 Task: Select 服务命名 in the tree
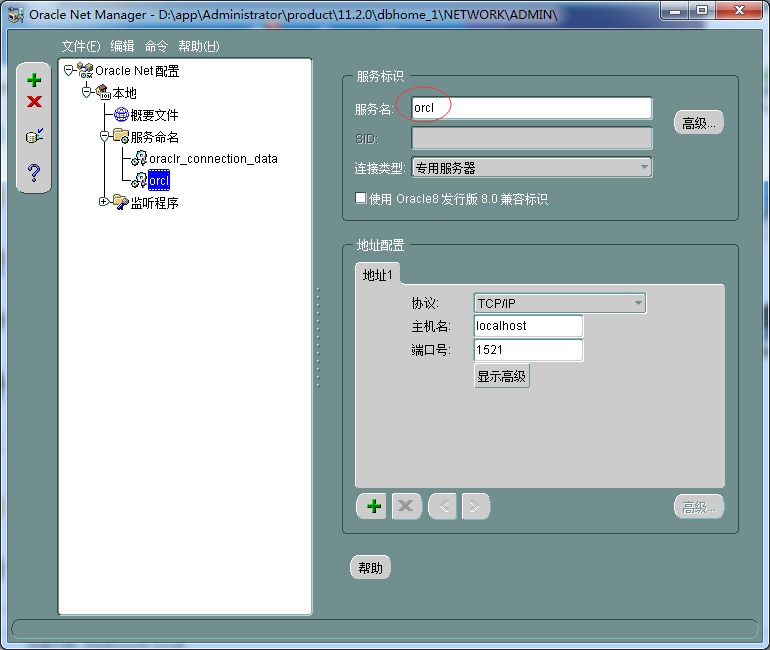click(154, 137)
